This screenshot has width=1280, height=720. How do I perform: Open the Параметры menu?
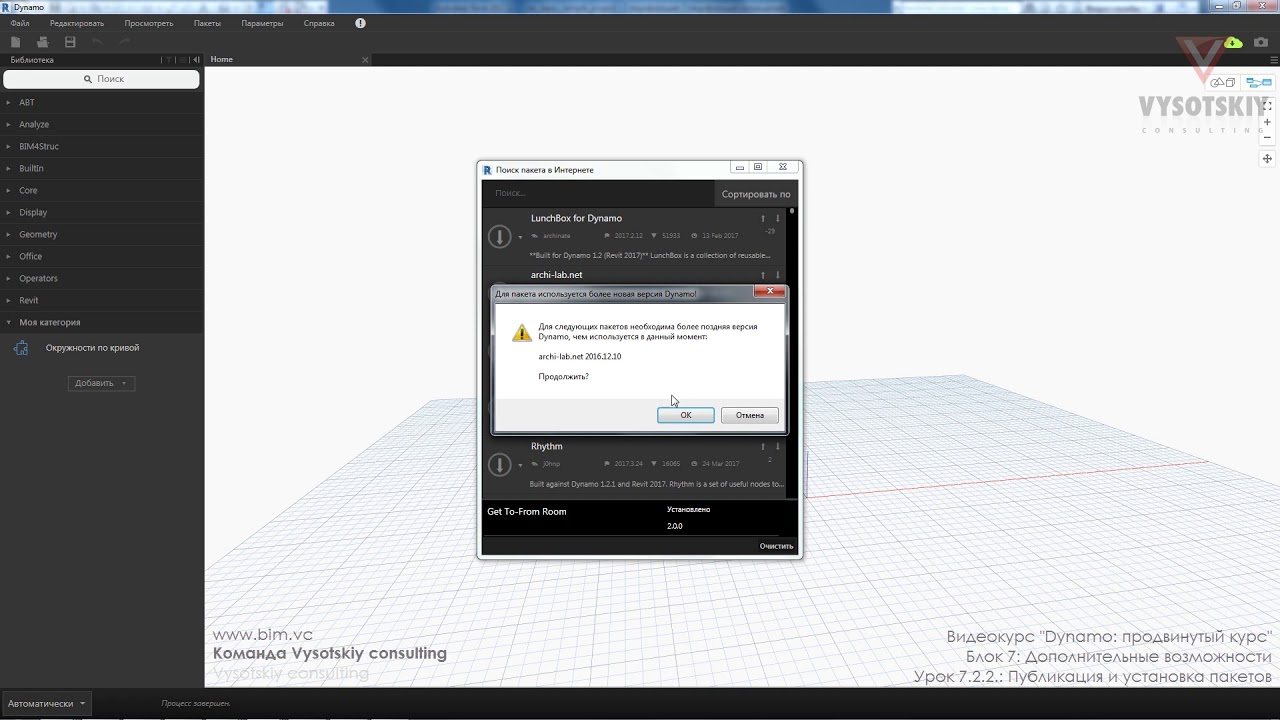click(262, 23)
